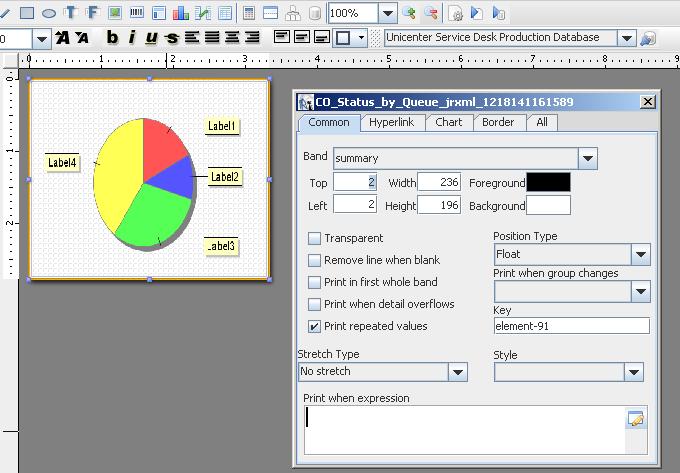This screenshot has height=473, width=680.
Task: Switch to the Chart tab
Action: tap(449, 123)
